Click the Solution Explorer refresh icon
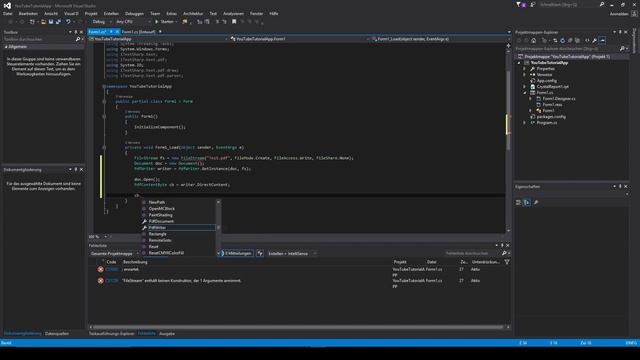Image resolution: width=640 pixels, height=360 pixels. (562, 40)
